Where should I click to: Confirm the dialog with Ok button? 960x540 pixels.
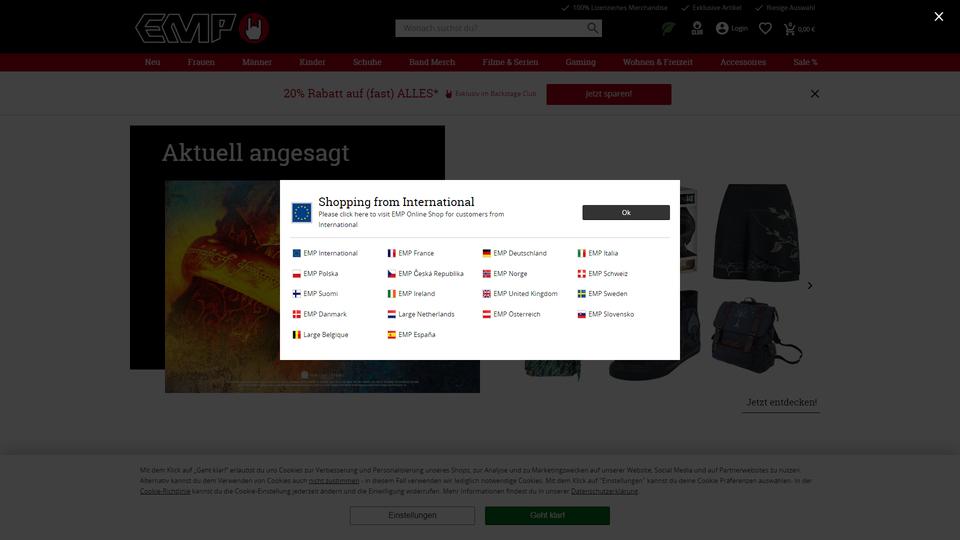click(626, 212)
